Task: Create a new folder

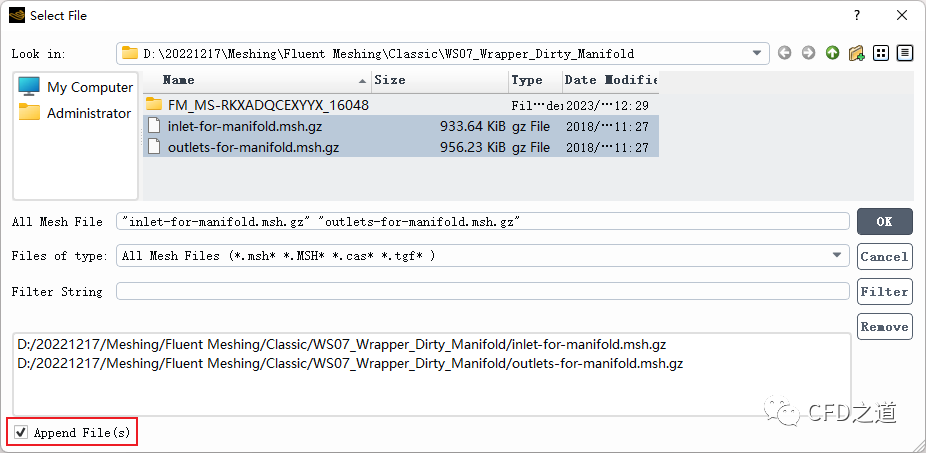Action: click(x=856, y=53)
